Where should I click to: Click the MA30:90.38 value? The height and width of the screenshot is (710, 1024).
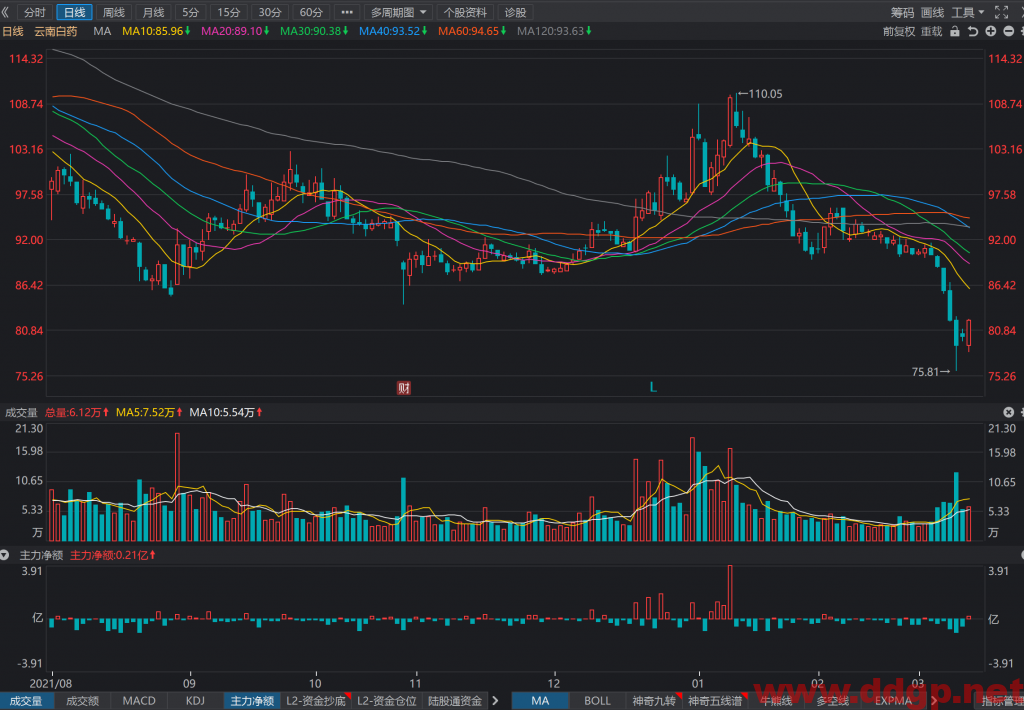[314, 31]
